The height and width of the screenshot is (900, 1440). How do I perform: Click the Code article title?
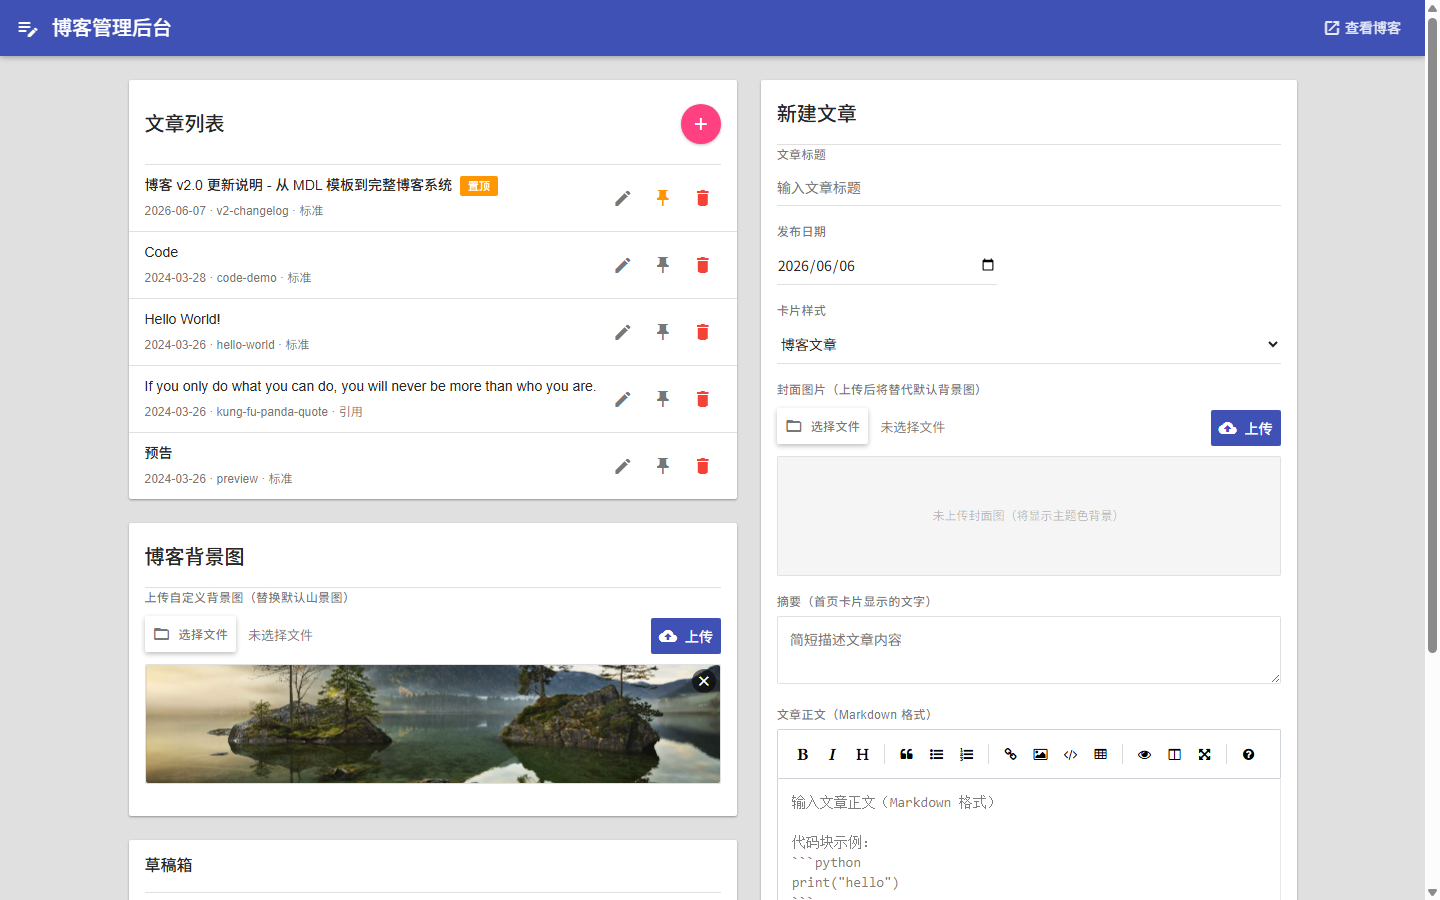coord(161,252)
